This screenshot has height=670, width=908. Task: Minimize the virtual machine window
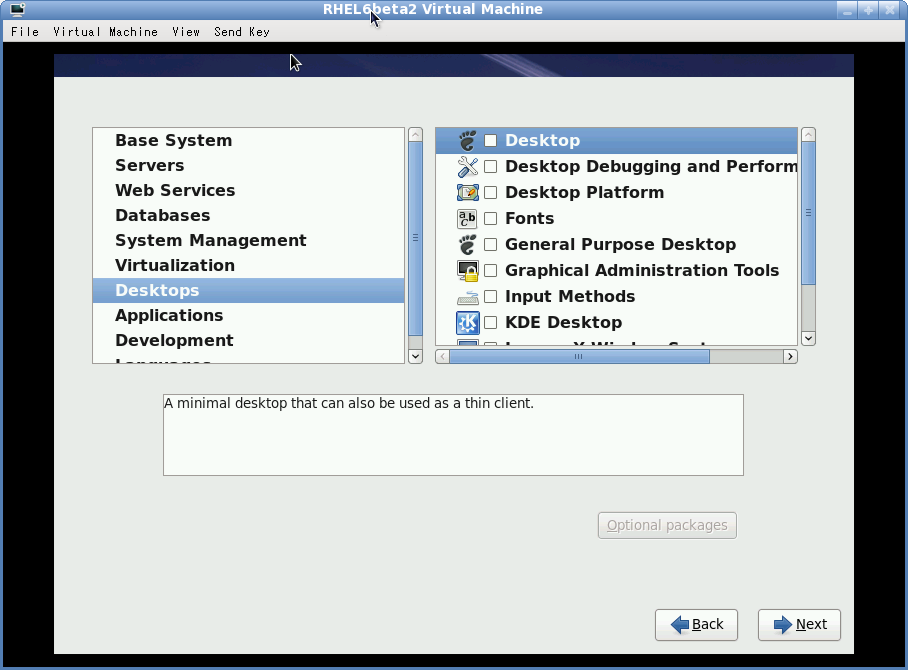[847, 10]
